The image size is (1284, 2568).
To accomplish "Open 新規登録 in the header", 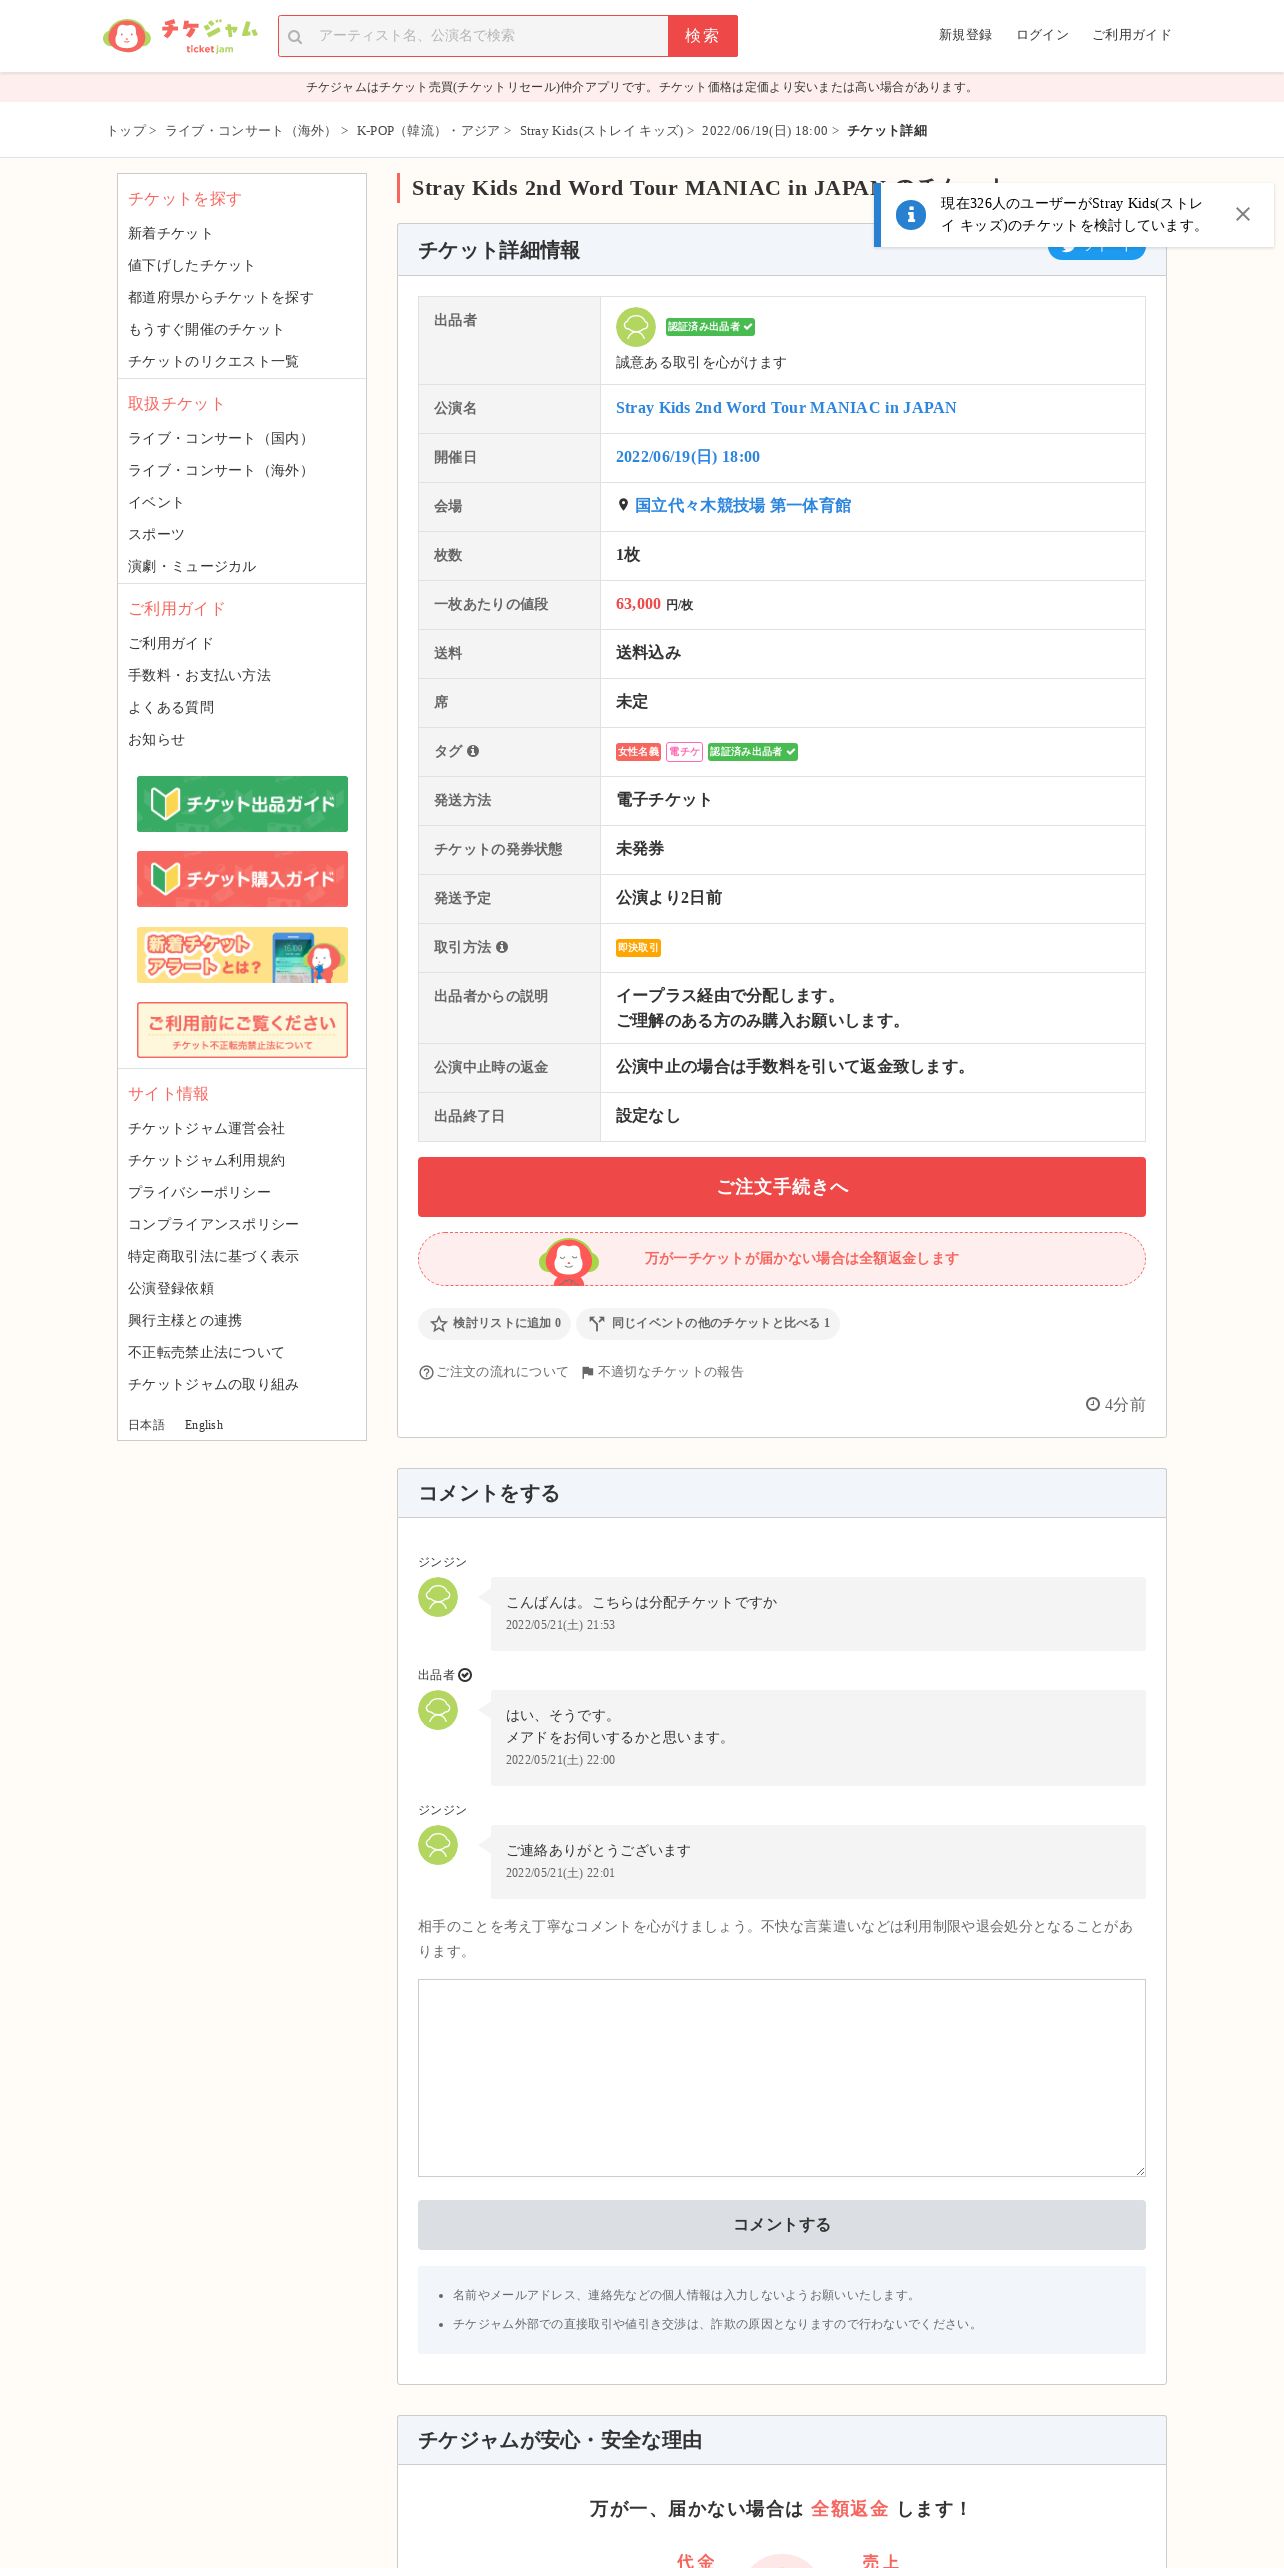I will 965,35.
